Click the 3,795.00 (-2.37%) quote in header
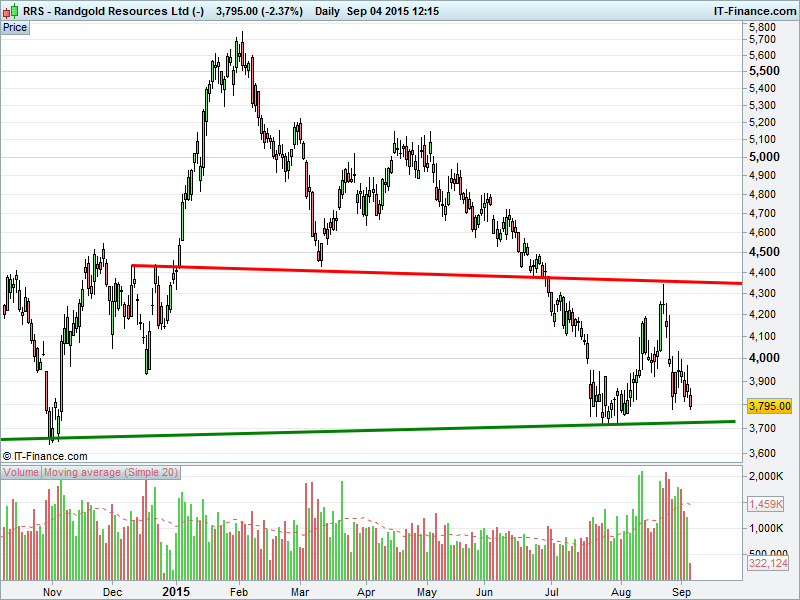 tap(259, 11)
